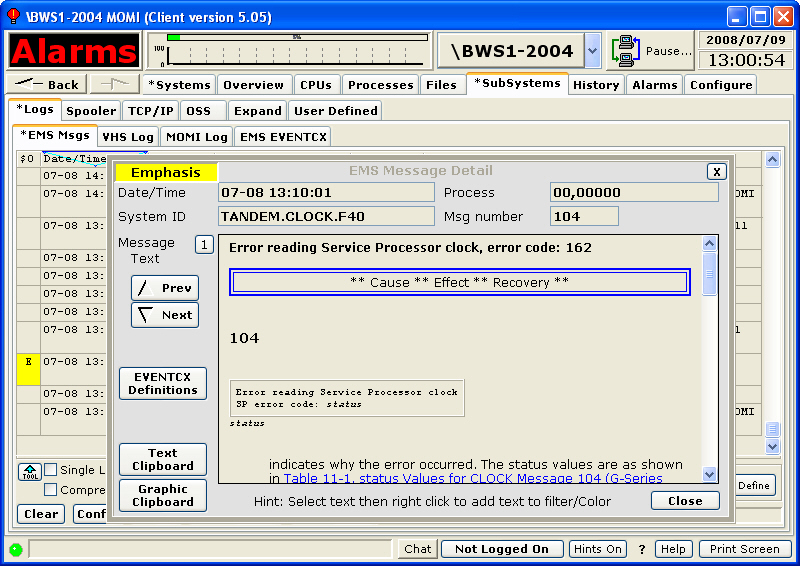Close the EMS Message Detail dialog with X
Image resolution: width=800 pixels, height=566 pixels.
point(716,172)
